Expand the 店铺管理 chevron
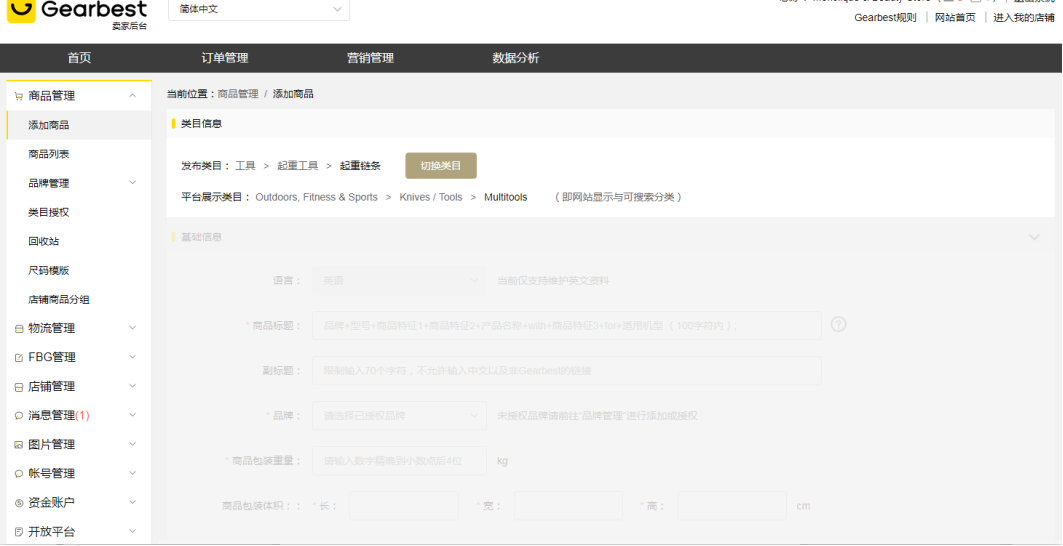Screen dimensions: 1063x546 pos(132,386)
